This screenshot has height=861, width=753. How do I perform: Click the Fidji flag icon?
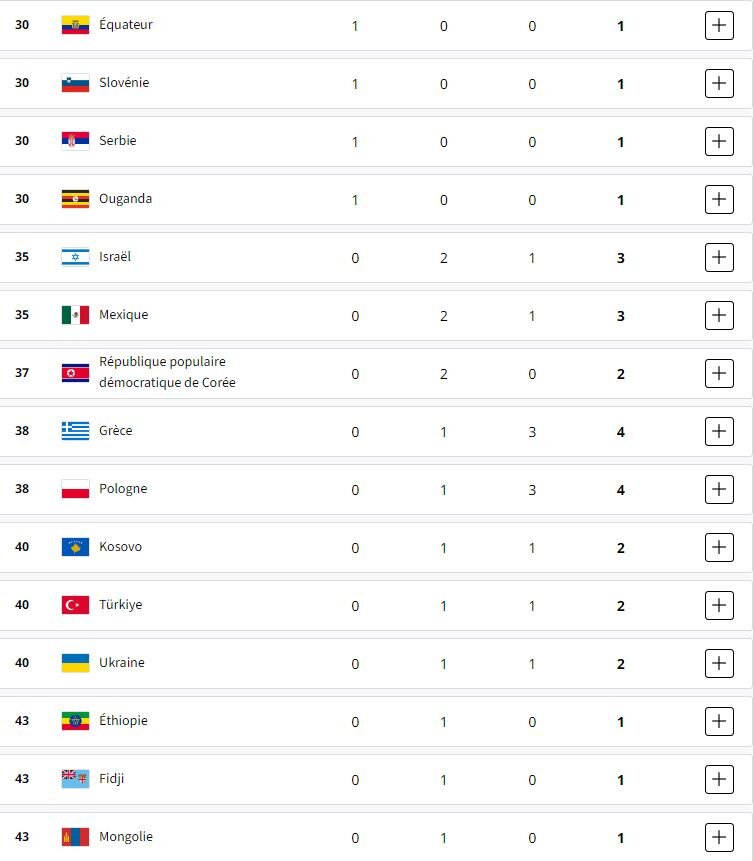(75, 779)
